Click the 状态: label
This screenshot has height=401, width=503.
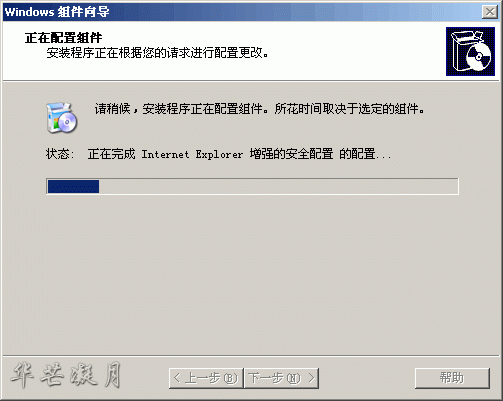click(60, 154)
